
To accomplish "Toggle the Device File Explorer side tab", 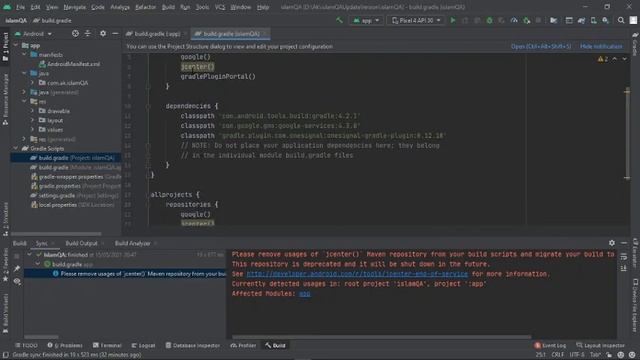I will click(635, 305).
